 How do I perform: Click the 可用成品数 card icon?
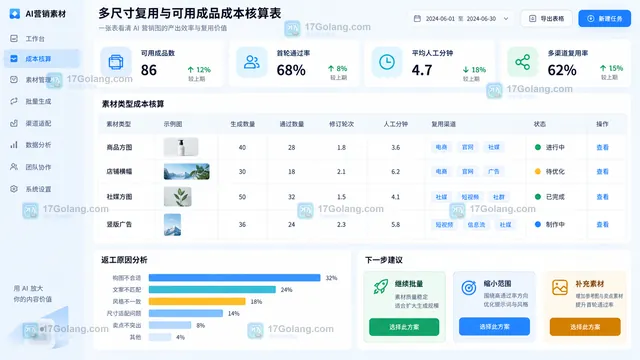click(116, 62)
